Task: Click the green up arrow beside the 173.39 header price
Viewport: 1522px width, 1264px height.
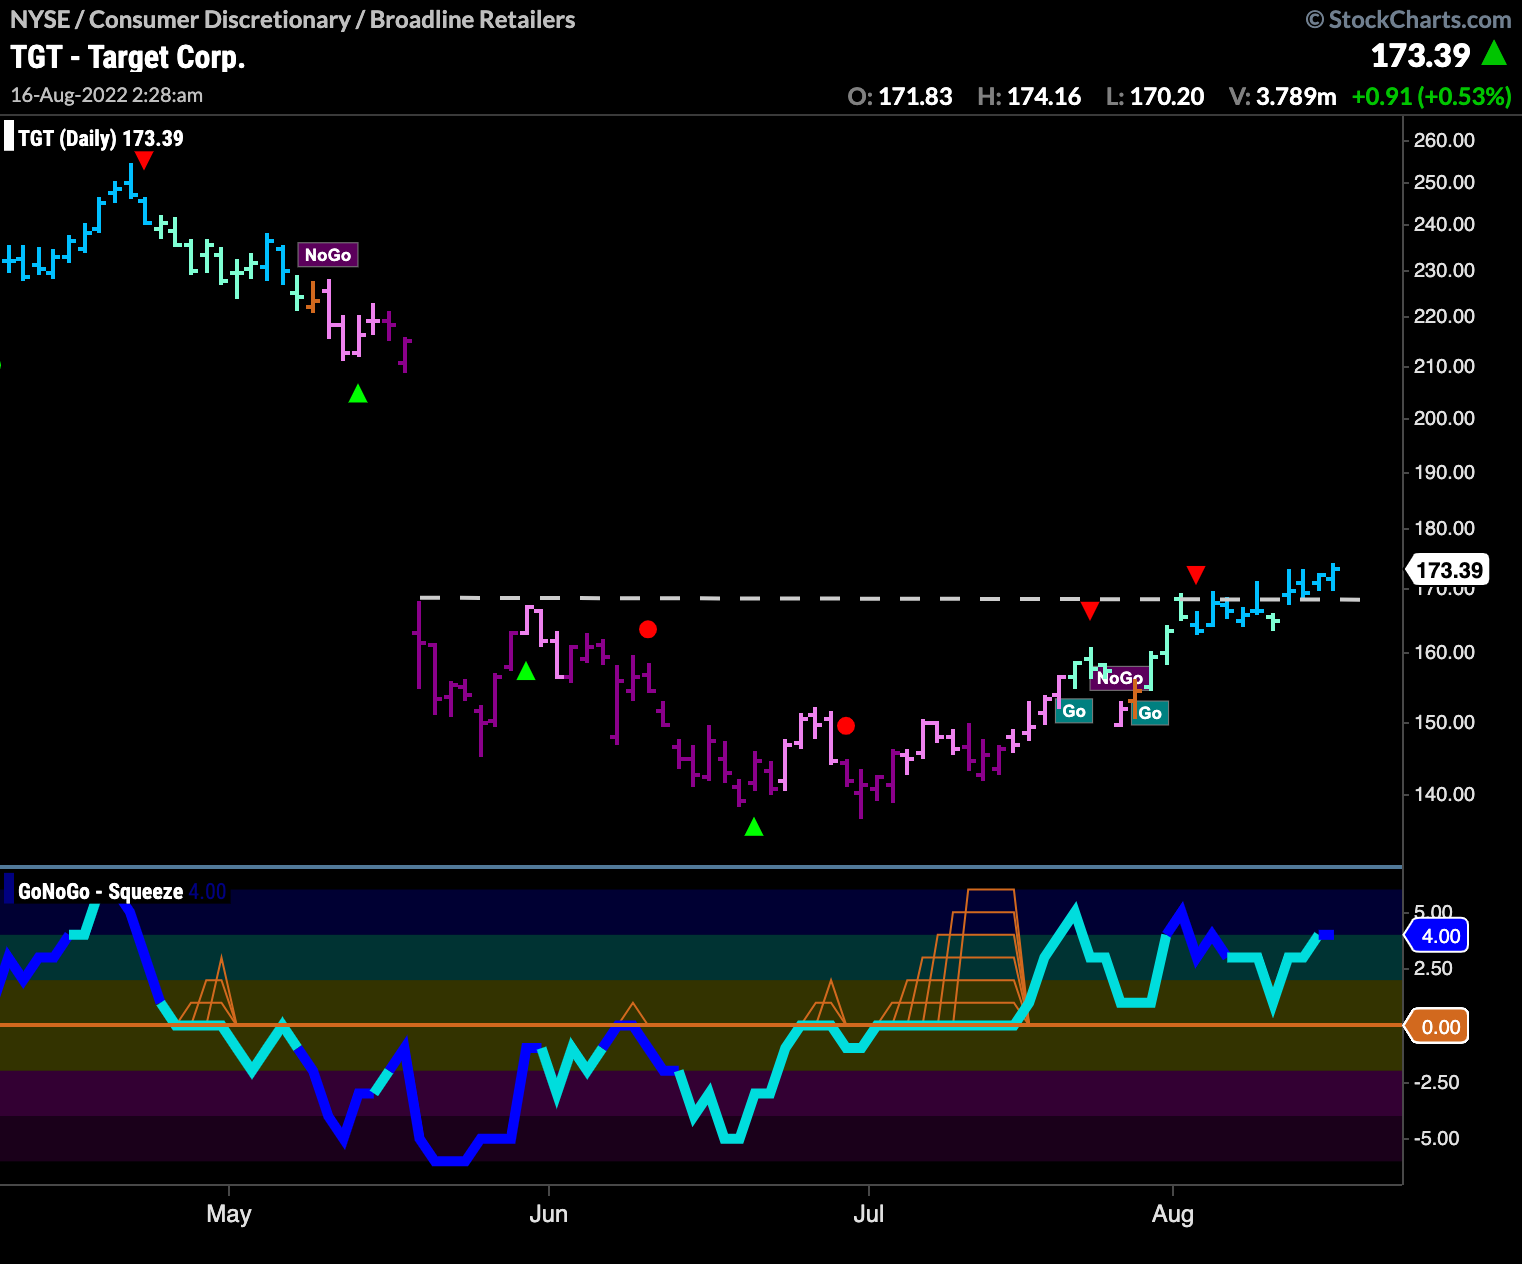Action: click(1494, 54)
